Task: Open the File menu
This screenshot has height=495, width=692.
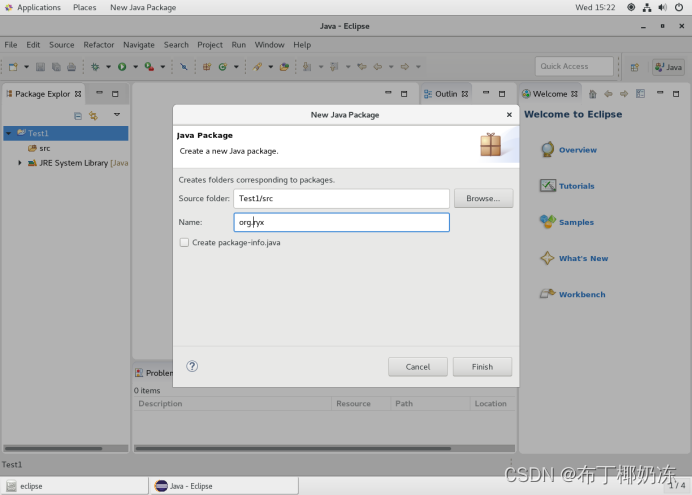Action: click(x=11, y=45)
